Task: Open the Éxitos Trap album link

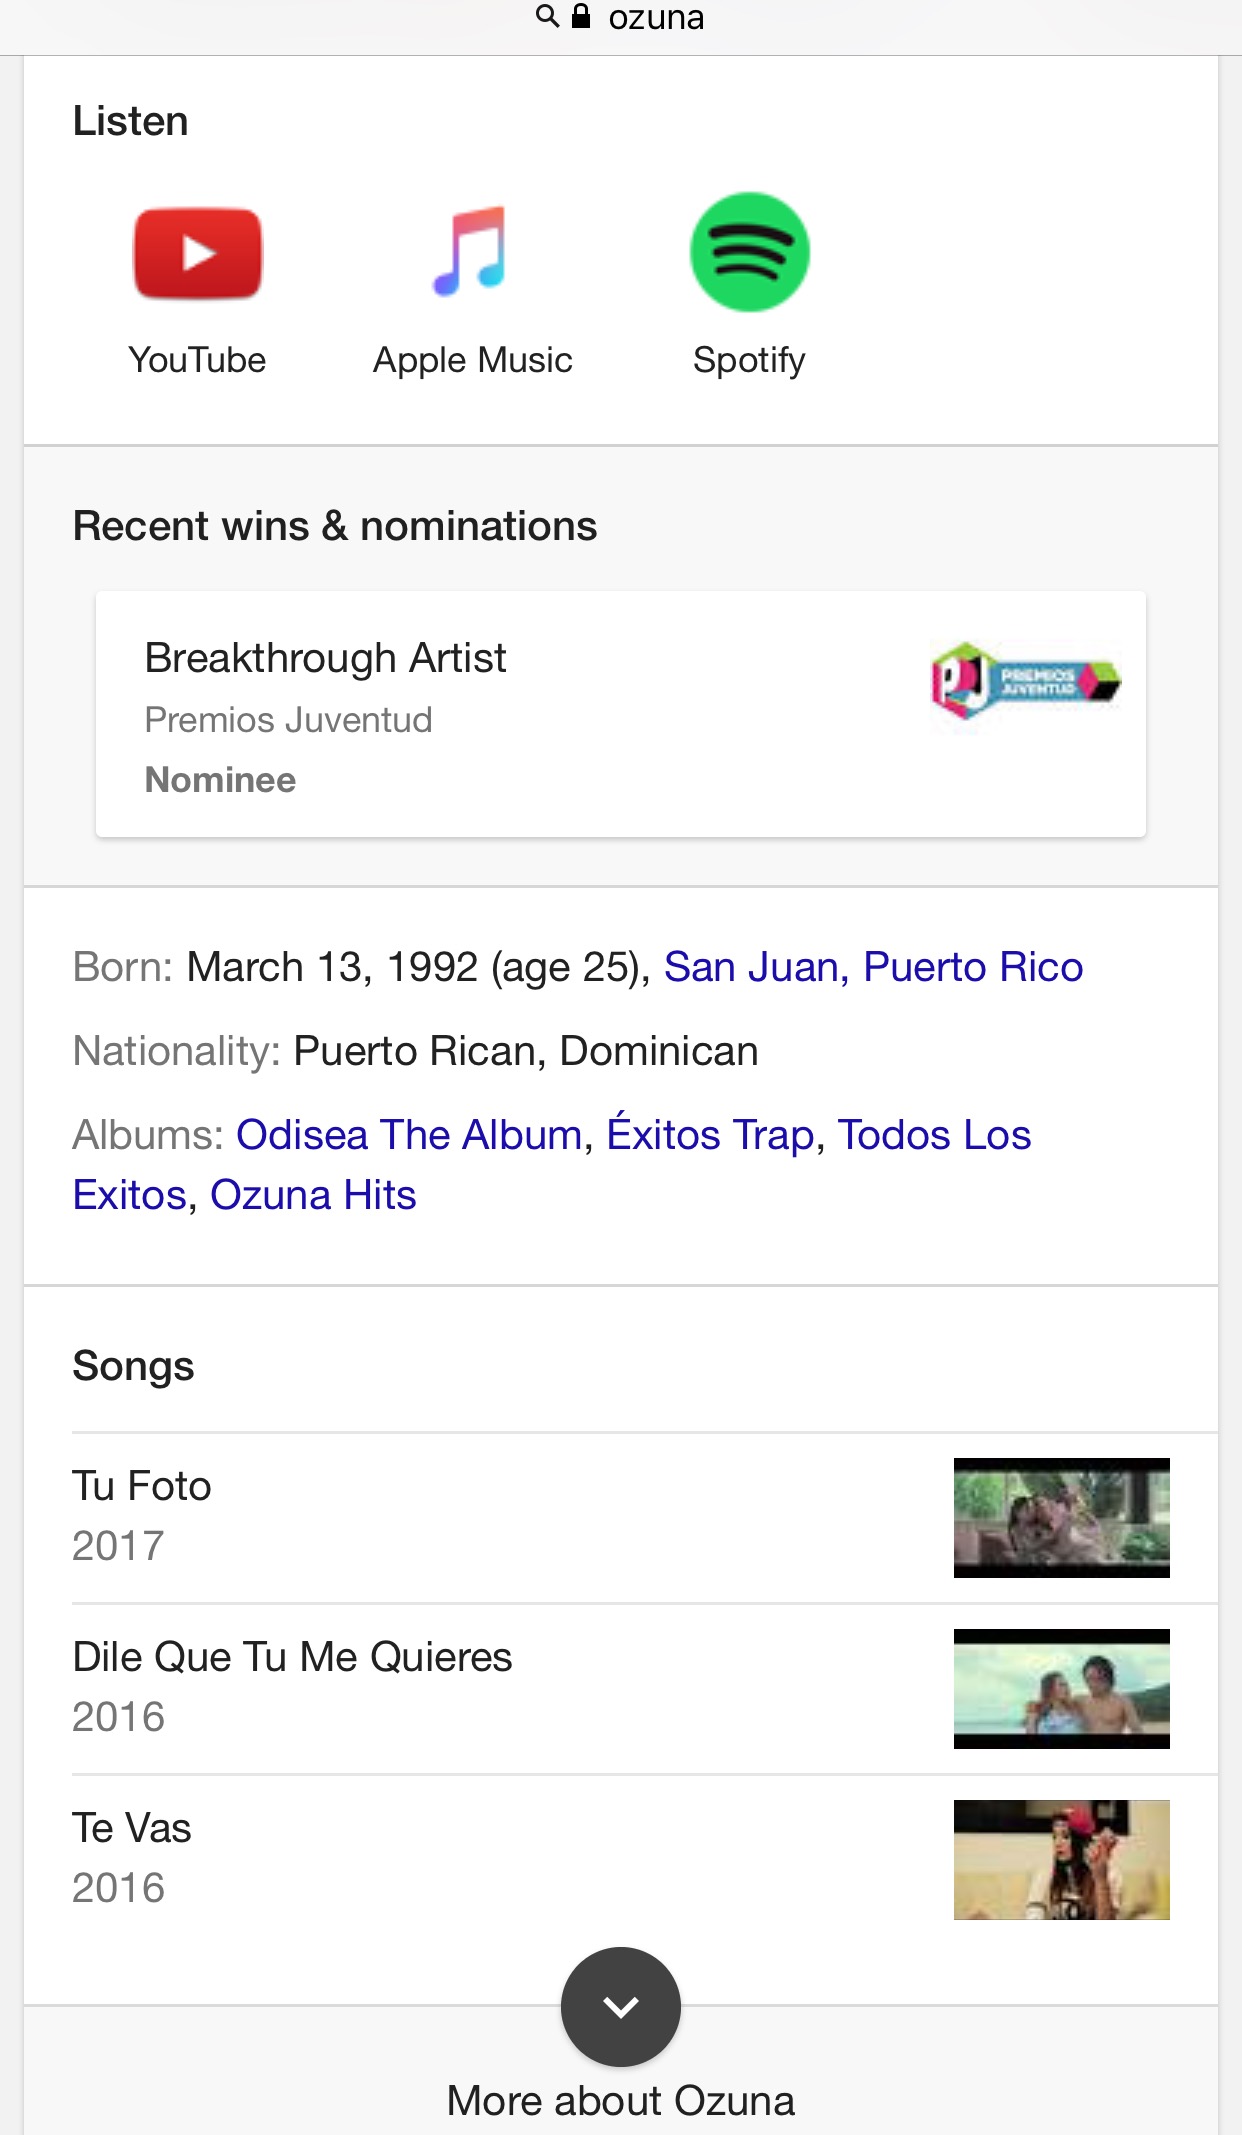Action: coord(710,1135)
